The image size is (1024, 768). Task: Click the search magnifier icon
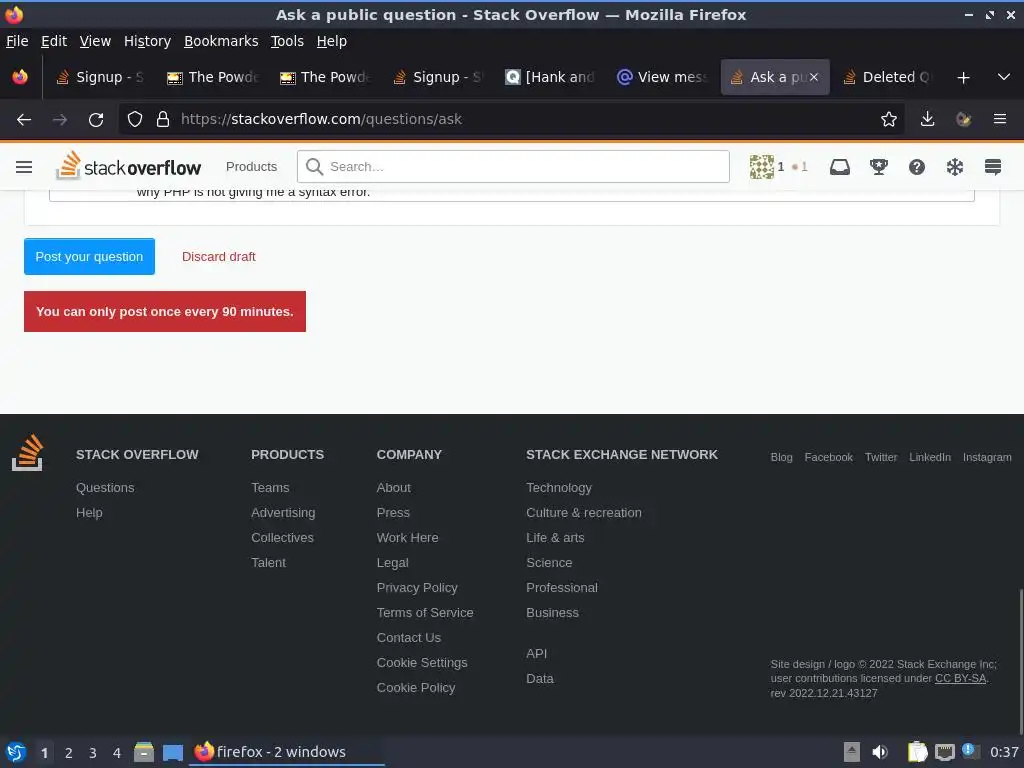(x=314, y=167)
